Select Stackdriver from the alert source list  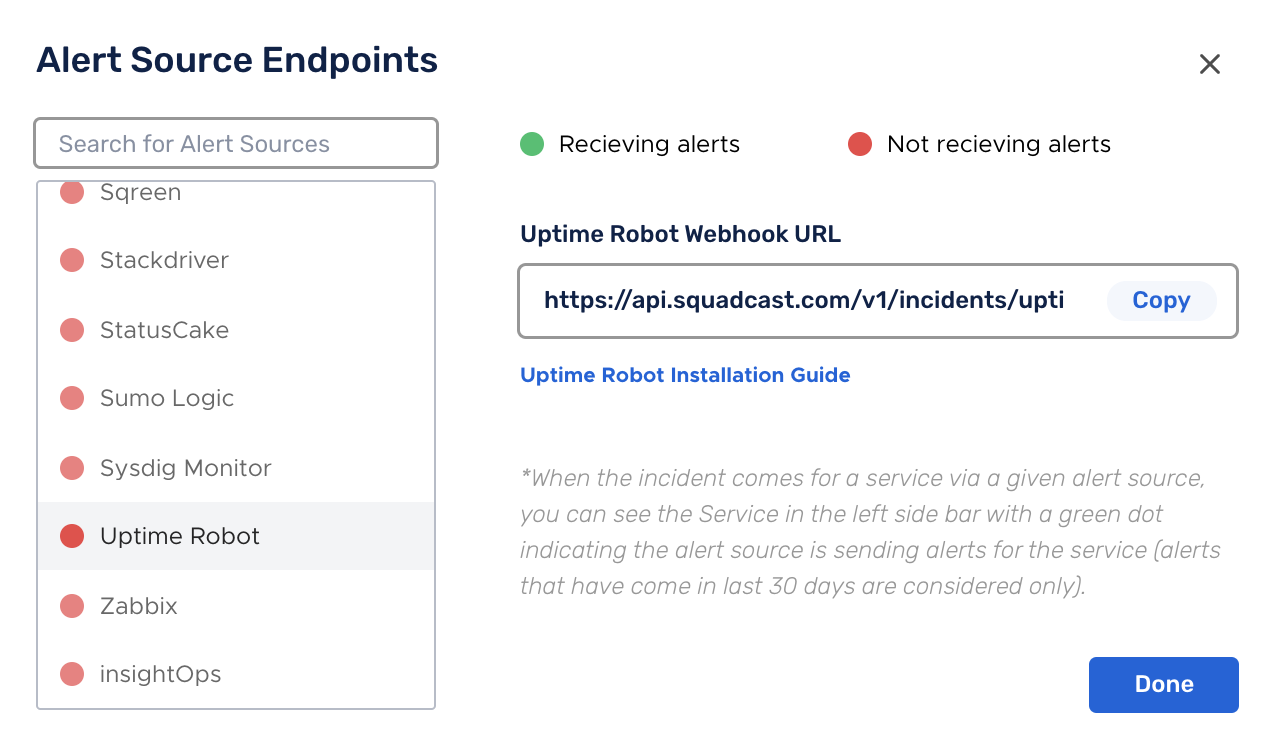point(236,260)
